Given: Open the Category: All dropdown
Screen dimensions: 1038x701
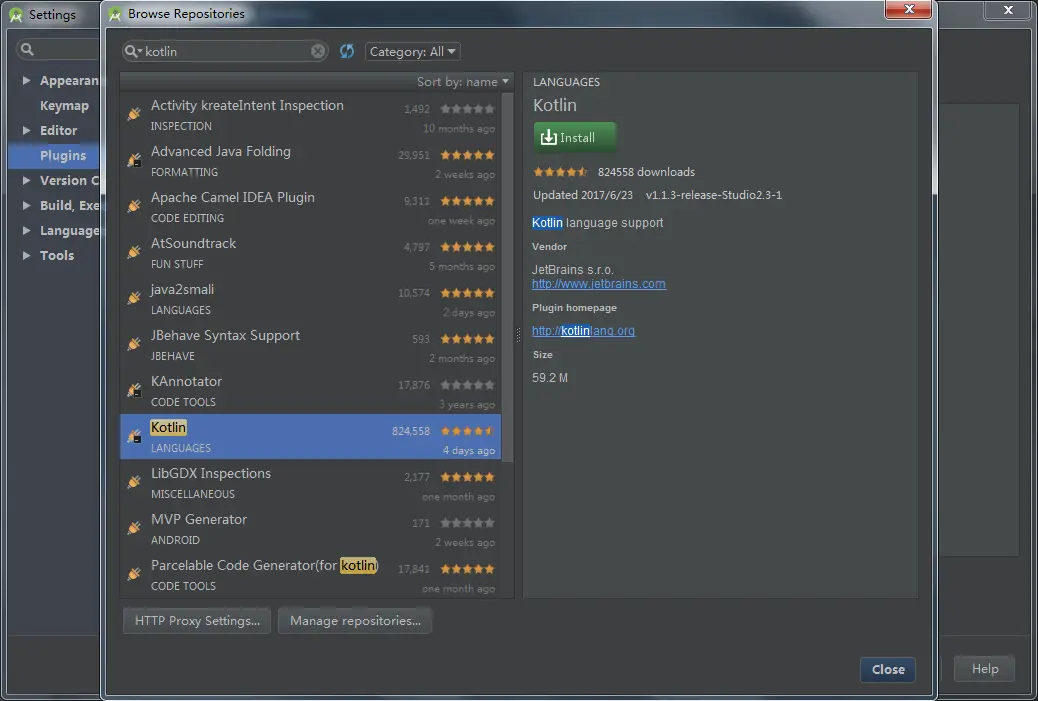Looking at the screenshot, I should [x=412, y=52].
